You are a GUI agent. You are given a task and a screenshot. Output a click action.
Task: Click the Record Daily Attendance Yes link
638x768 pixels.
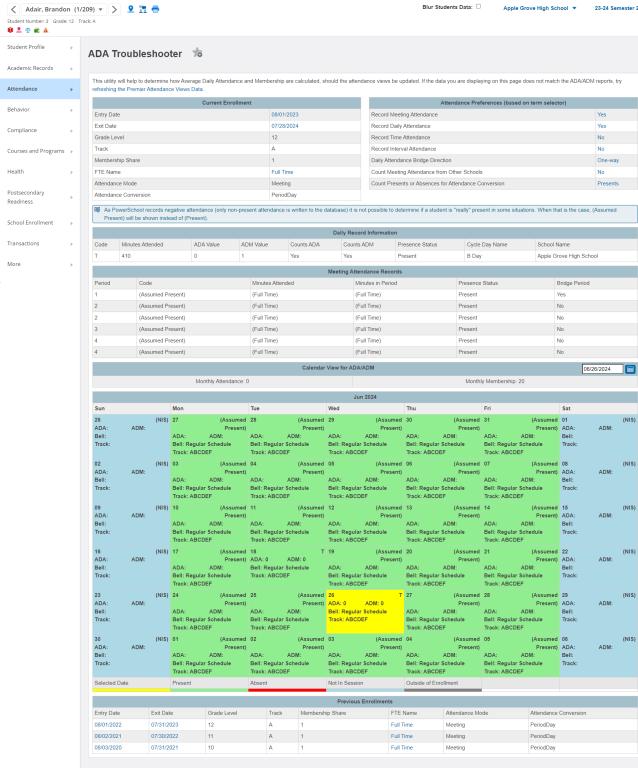point(601,126)
